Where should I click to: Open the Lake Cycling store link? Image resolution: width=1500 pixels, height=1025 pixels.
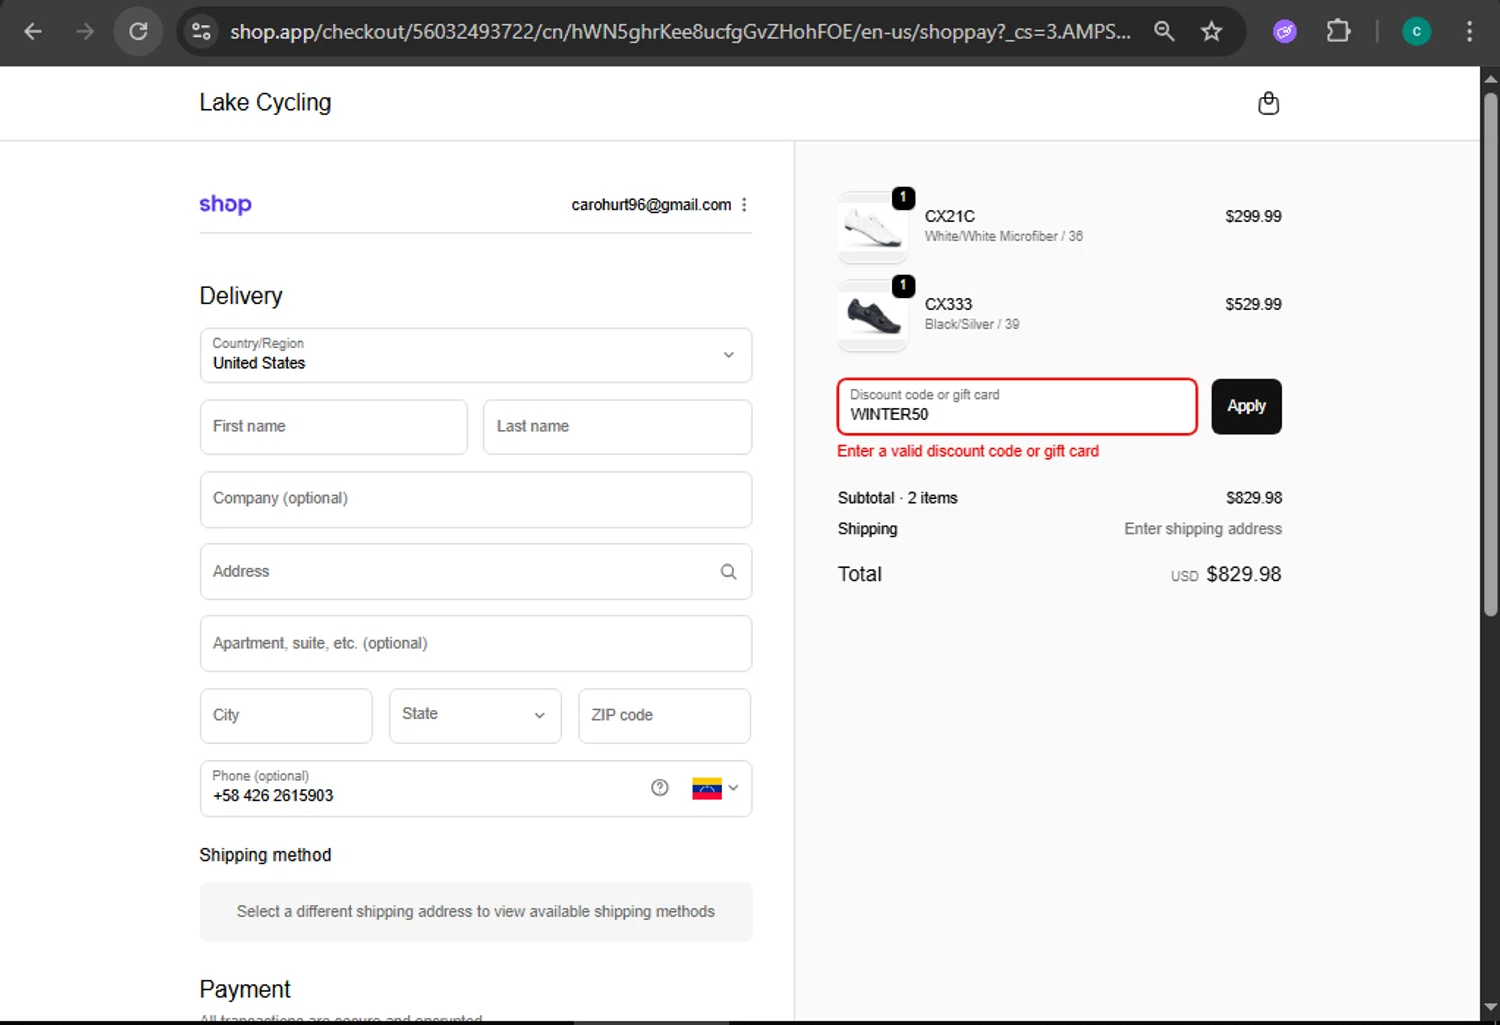tap(265, 103)
